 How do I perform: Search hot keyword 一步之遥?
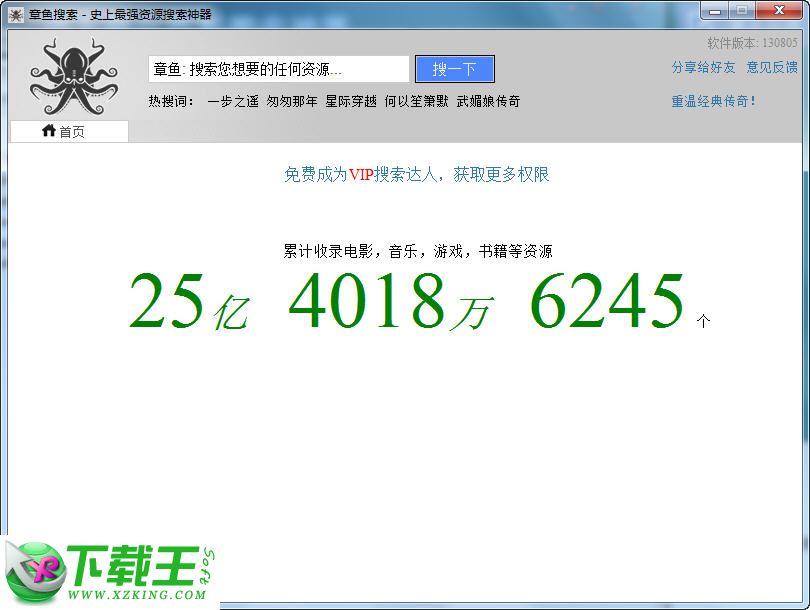point(232,101)
